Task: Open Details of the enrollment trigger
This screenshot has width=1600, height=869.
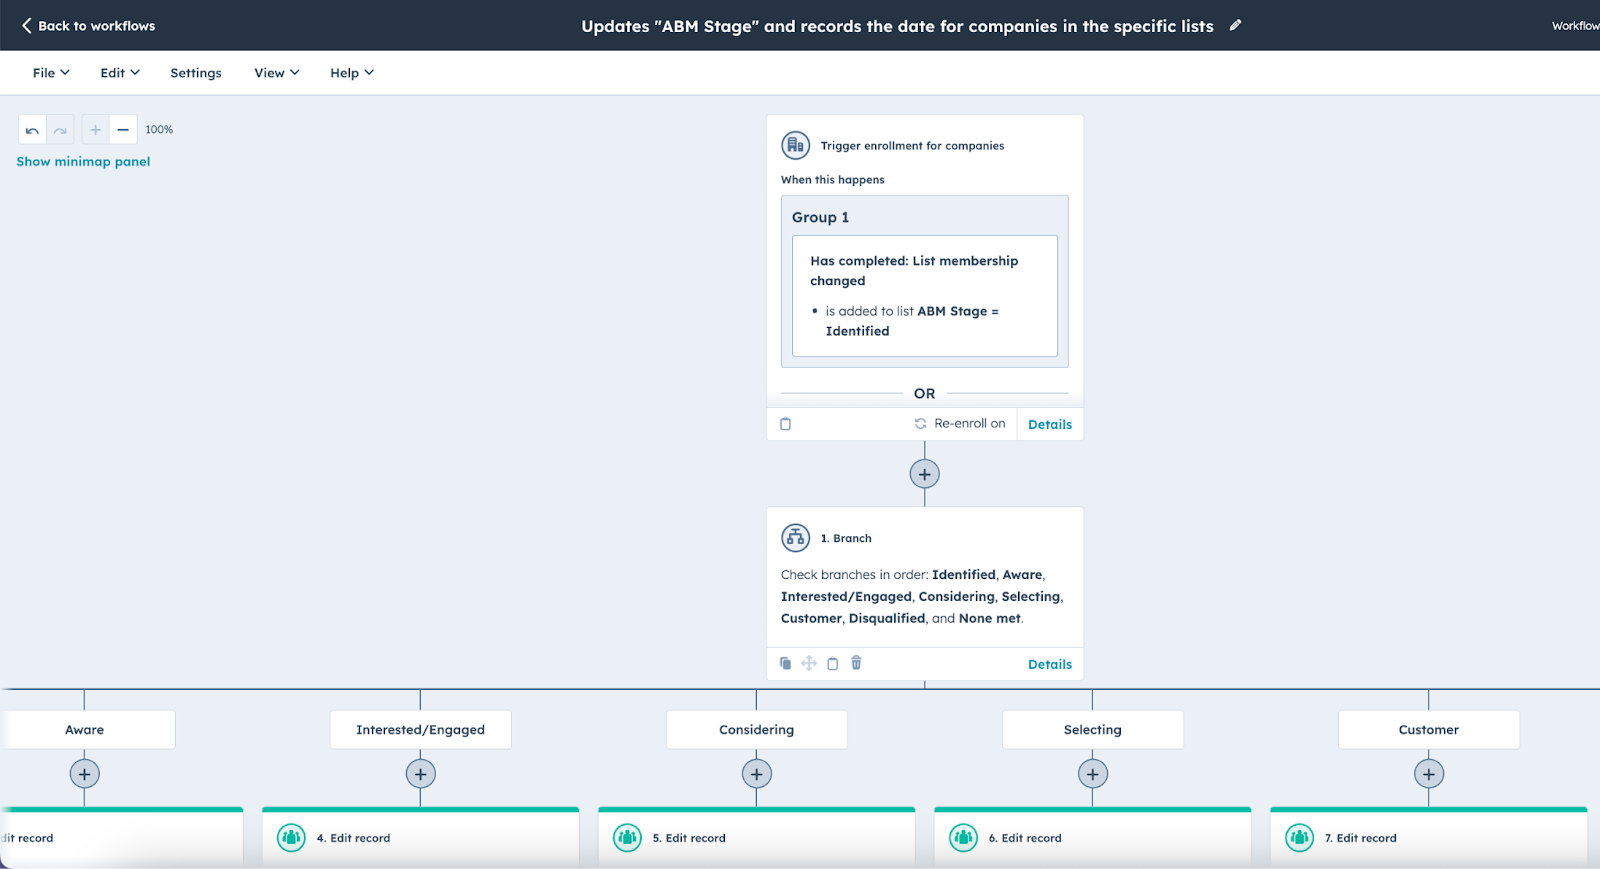Action: click(1050, 425)
